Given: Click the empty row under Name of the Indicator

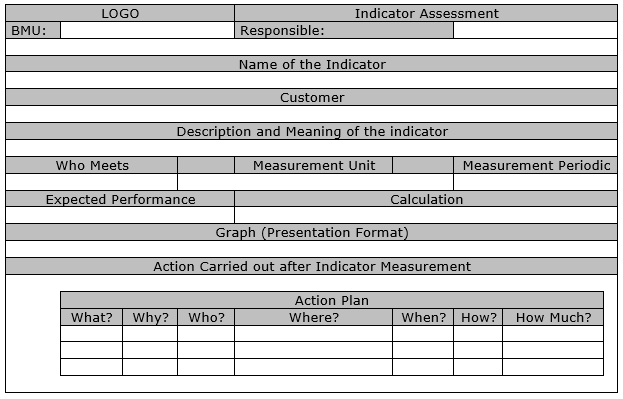Looking at the screenshot, I should tap(312, 80).
